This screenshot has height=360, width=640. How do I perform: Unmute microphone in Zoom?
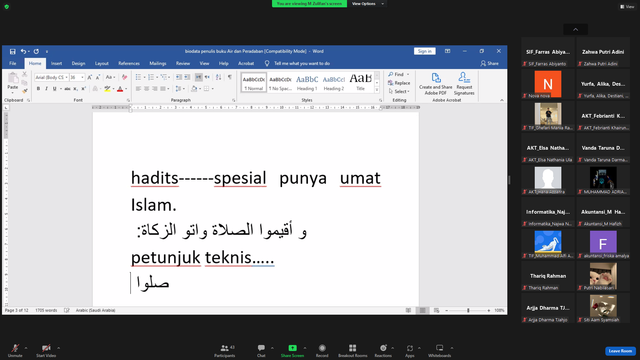pyautogui.click(x=15, y=350)
